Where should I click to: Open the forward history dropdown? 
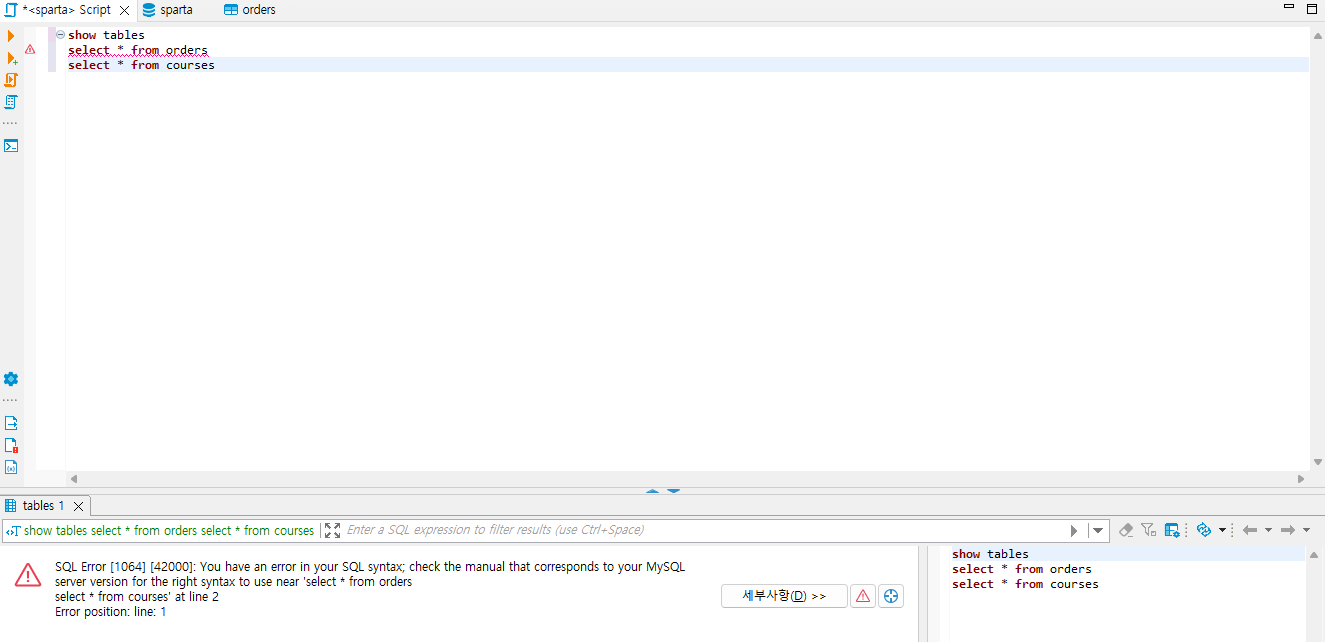coord(1306,531)
